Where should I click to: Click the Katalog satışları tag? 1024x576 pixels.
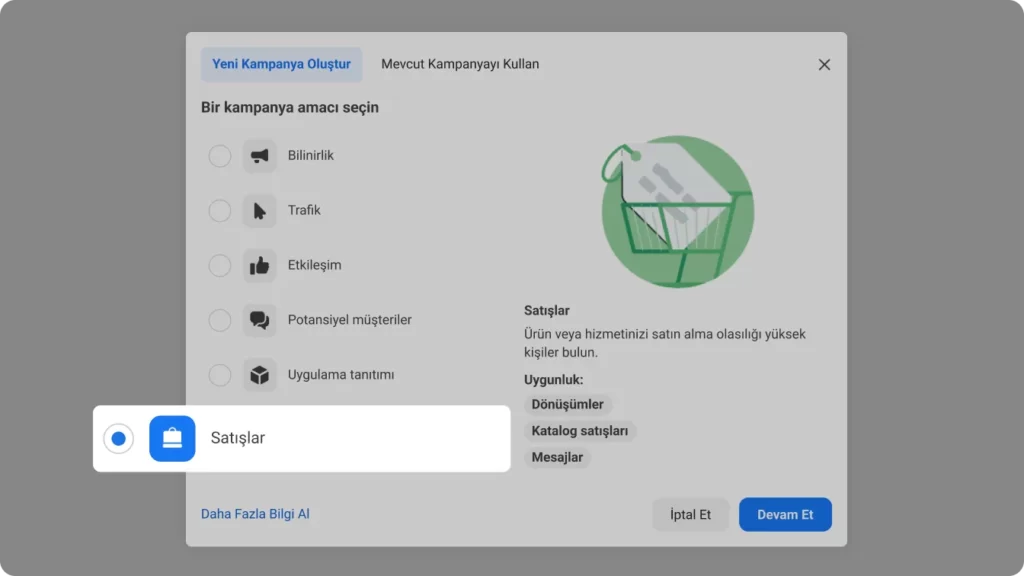[x=580, y=431]
